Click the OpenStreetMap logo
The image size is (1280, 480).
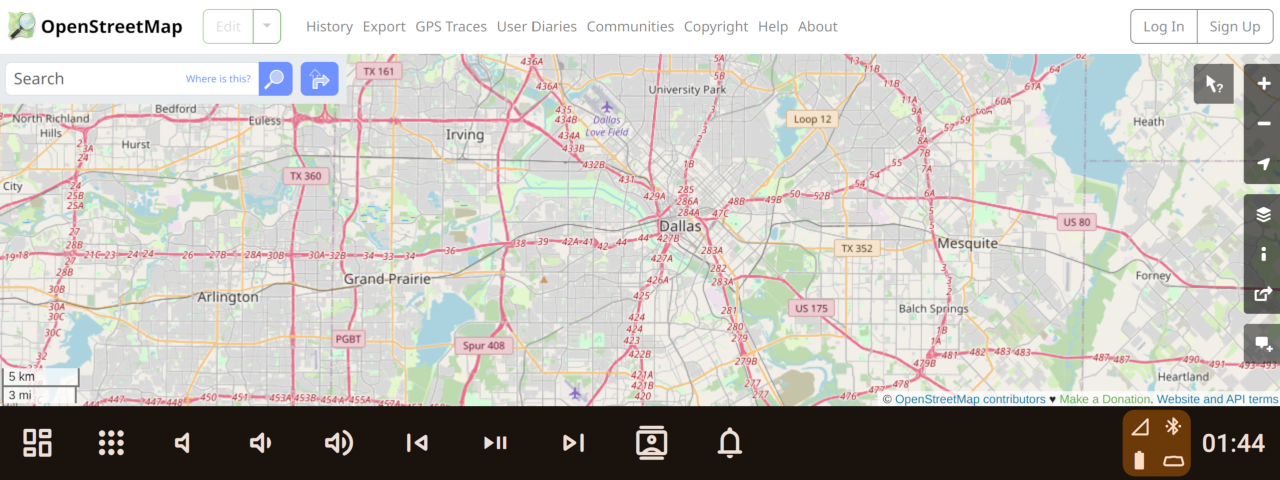coord(95,26)
